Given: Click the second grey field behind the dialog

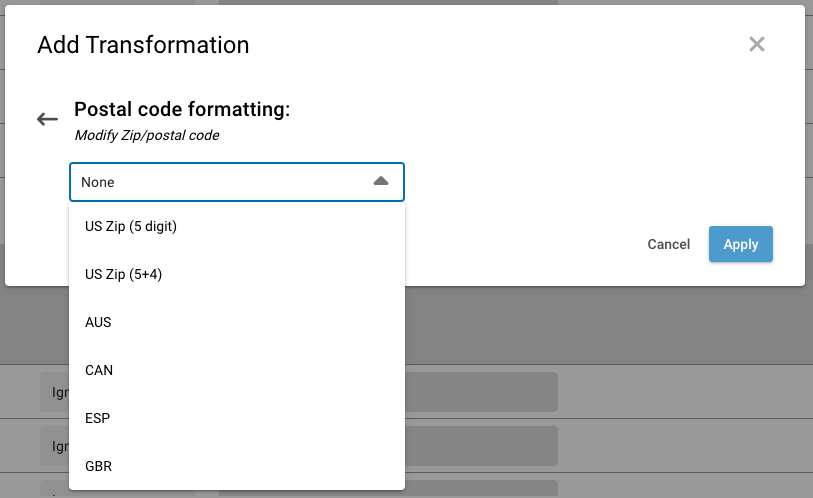Looking at the screenshot, I should [x=480, y=445].
